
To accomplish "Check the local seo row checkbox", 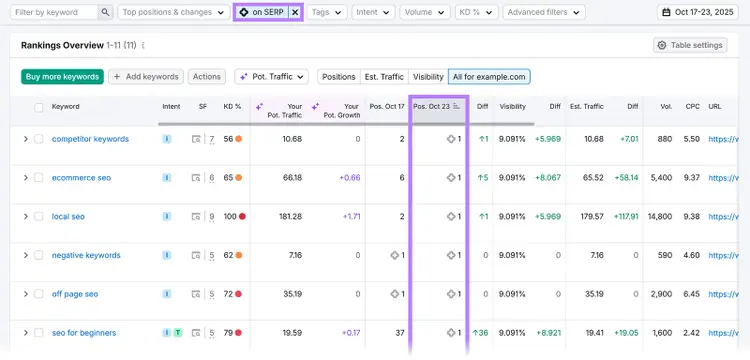I will [x=39, y=217].
